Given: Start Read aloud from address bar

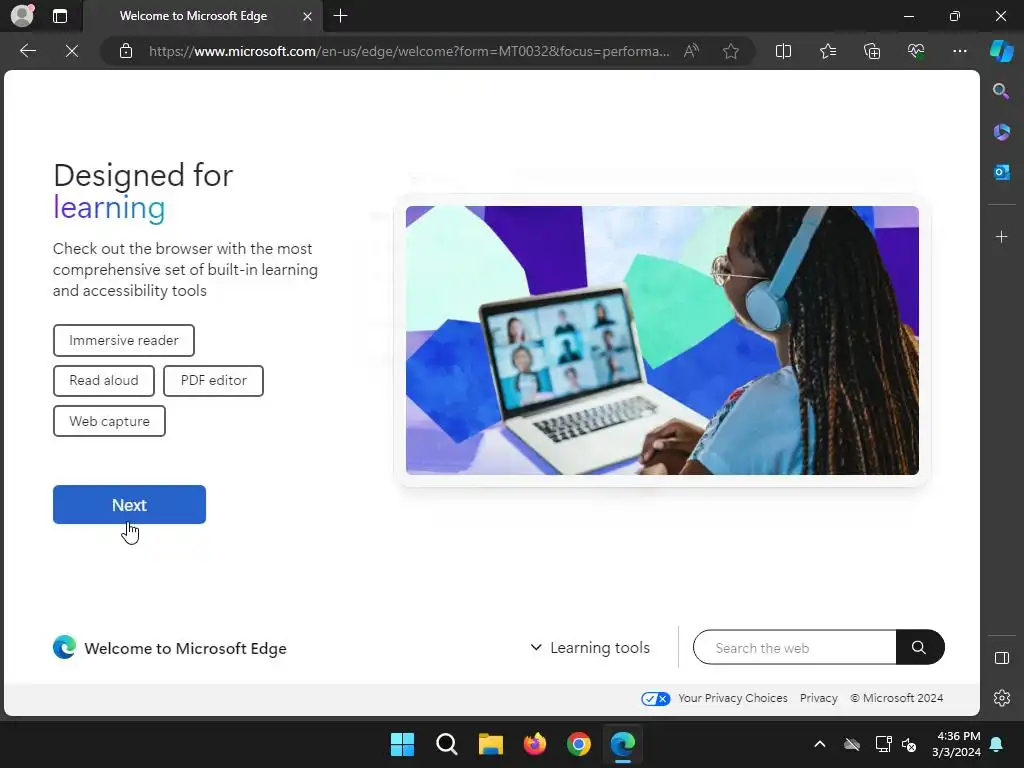Looking at the screenshot, I should tap(691, 51).
